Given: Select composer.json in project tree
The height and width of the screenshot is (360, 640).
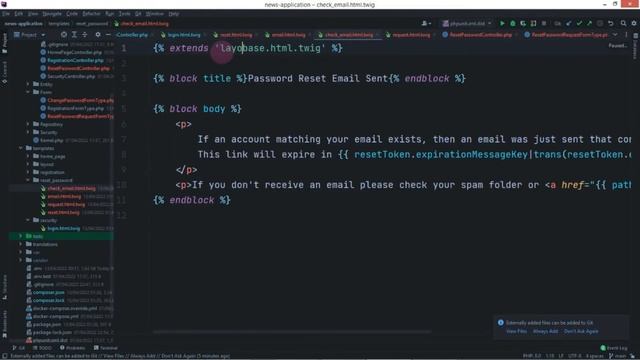Looking at the screenshot, I should 49,292.
